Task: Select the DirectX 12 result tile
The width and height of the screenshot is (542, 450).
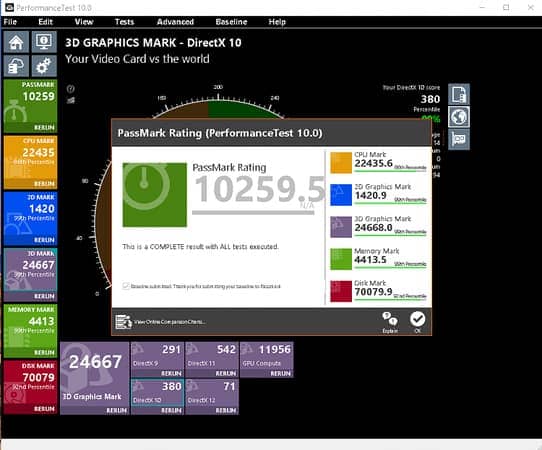Action: tap(212, 396)
